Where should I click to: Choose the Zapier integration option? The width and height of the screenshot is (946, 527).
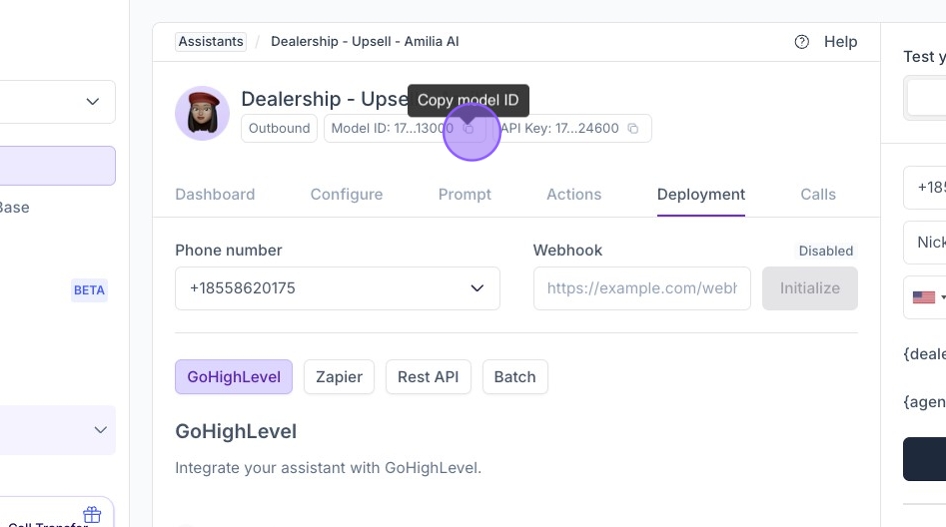(x=339, y=377)
